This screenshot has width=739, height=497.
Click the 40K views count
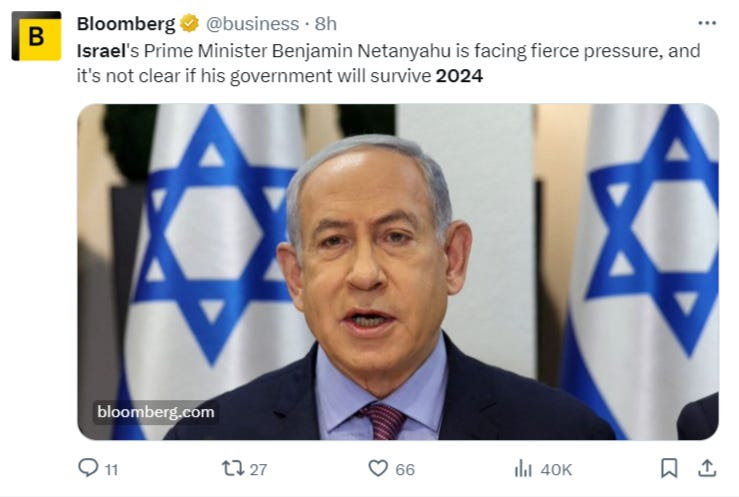pos(556,470)
